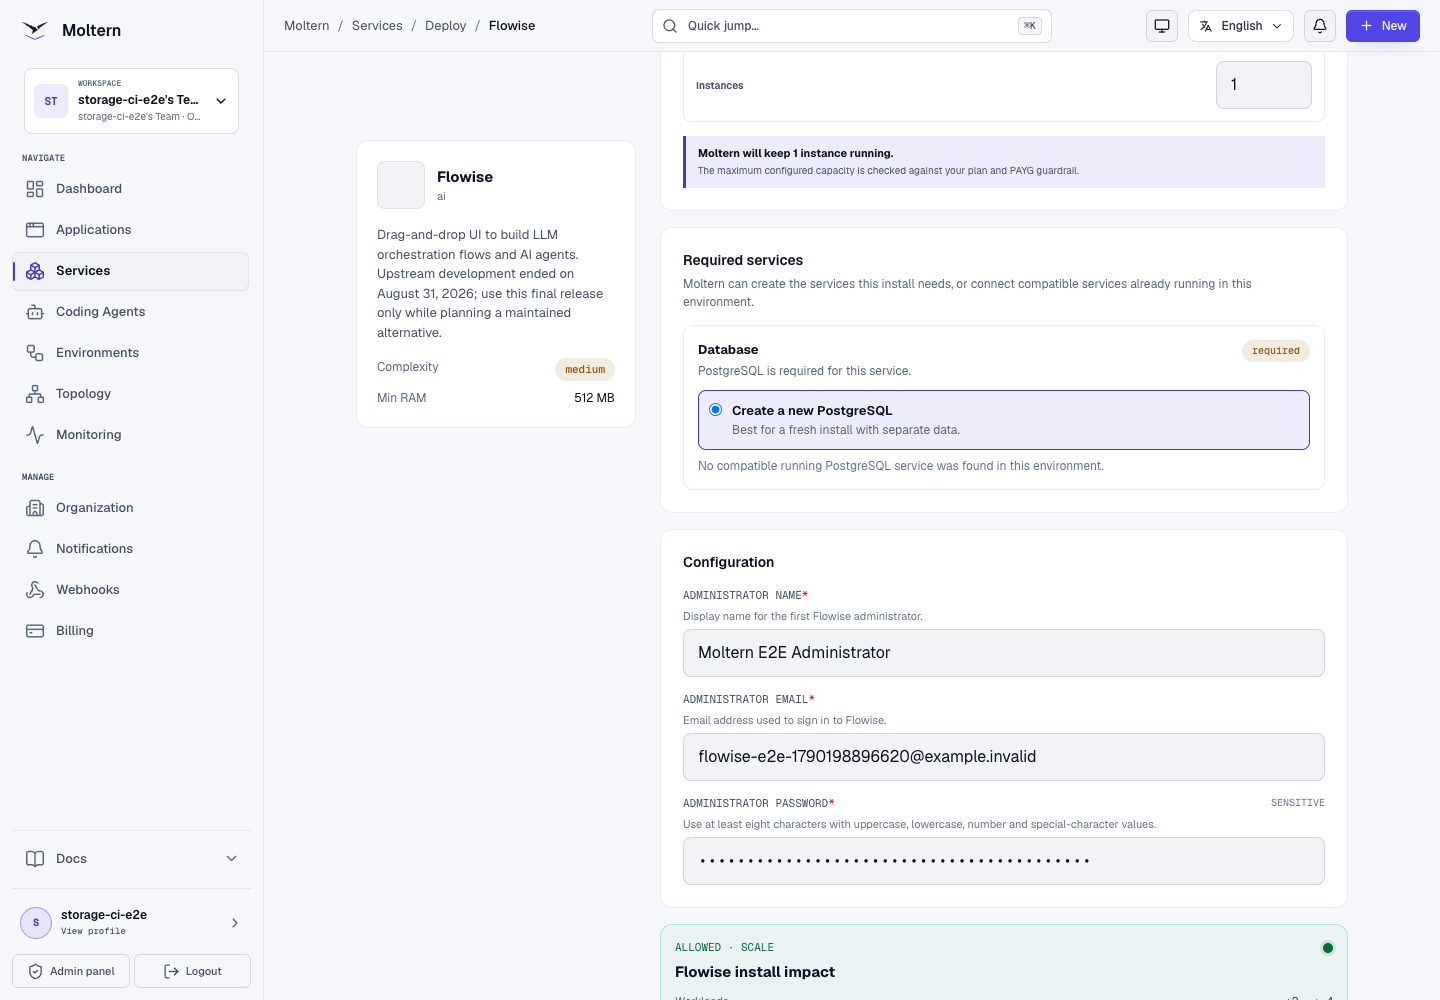Expand the Docs section chevron
Viewport: 1440px width, 1000px height.
coord(232,859)
